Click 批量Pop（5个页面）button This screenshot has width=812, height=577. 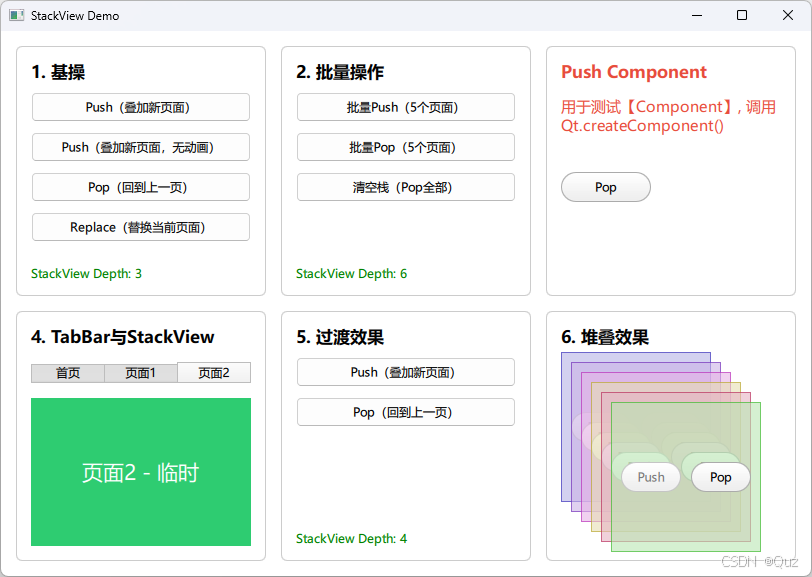(405, 147)
